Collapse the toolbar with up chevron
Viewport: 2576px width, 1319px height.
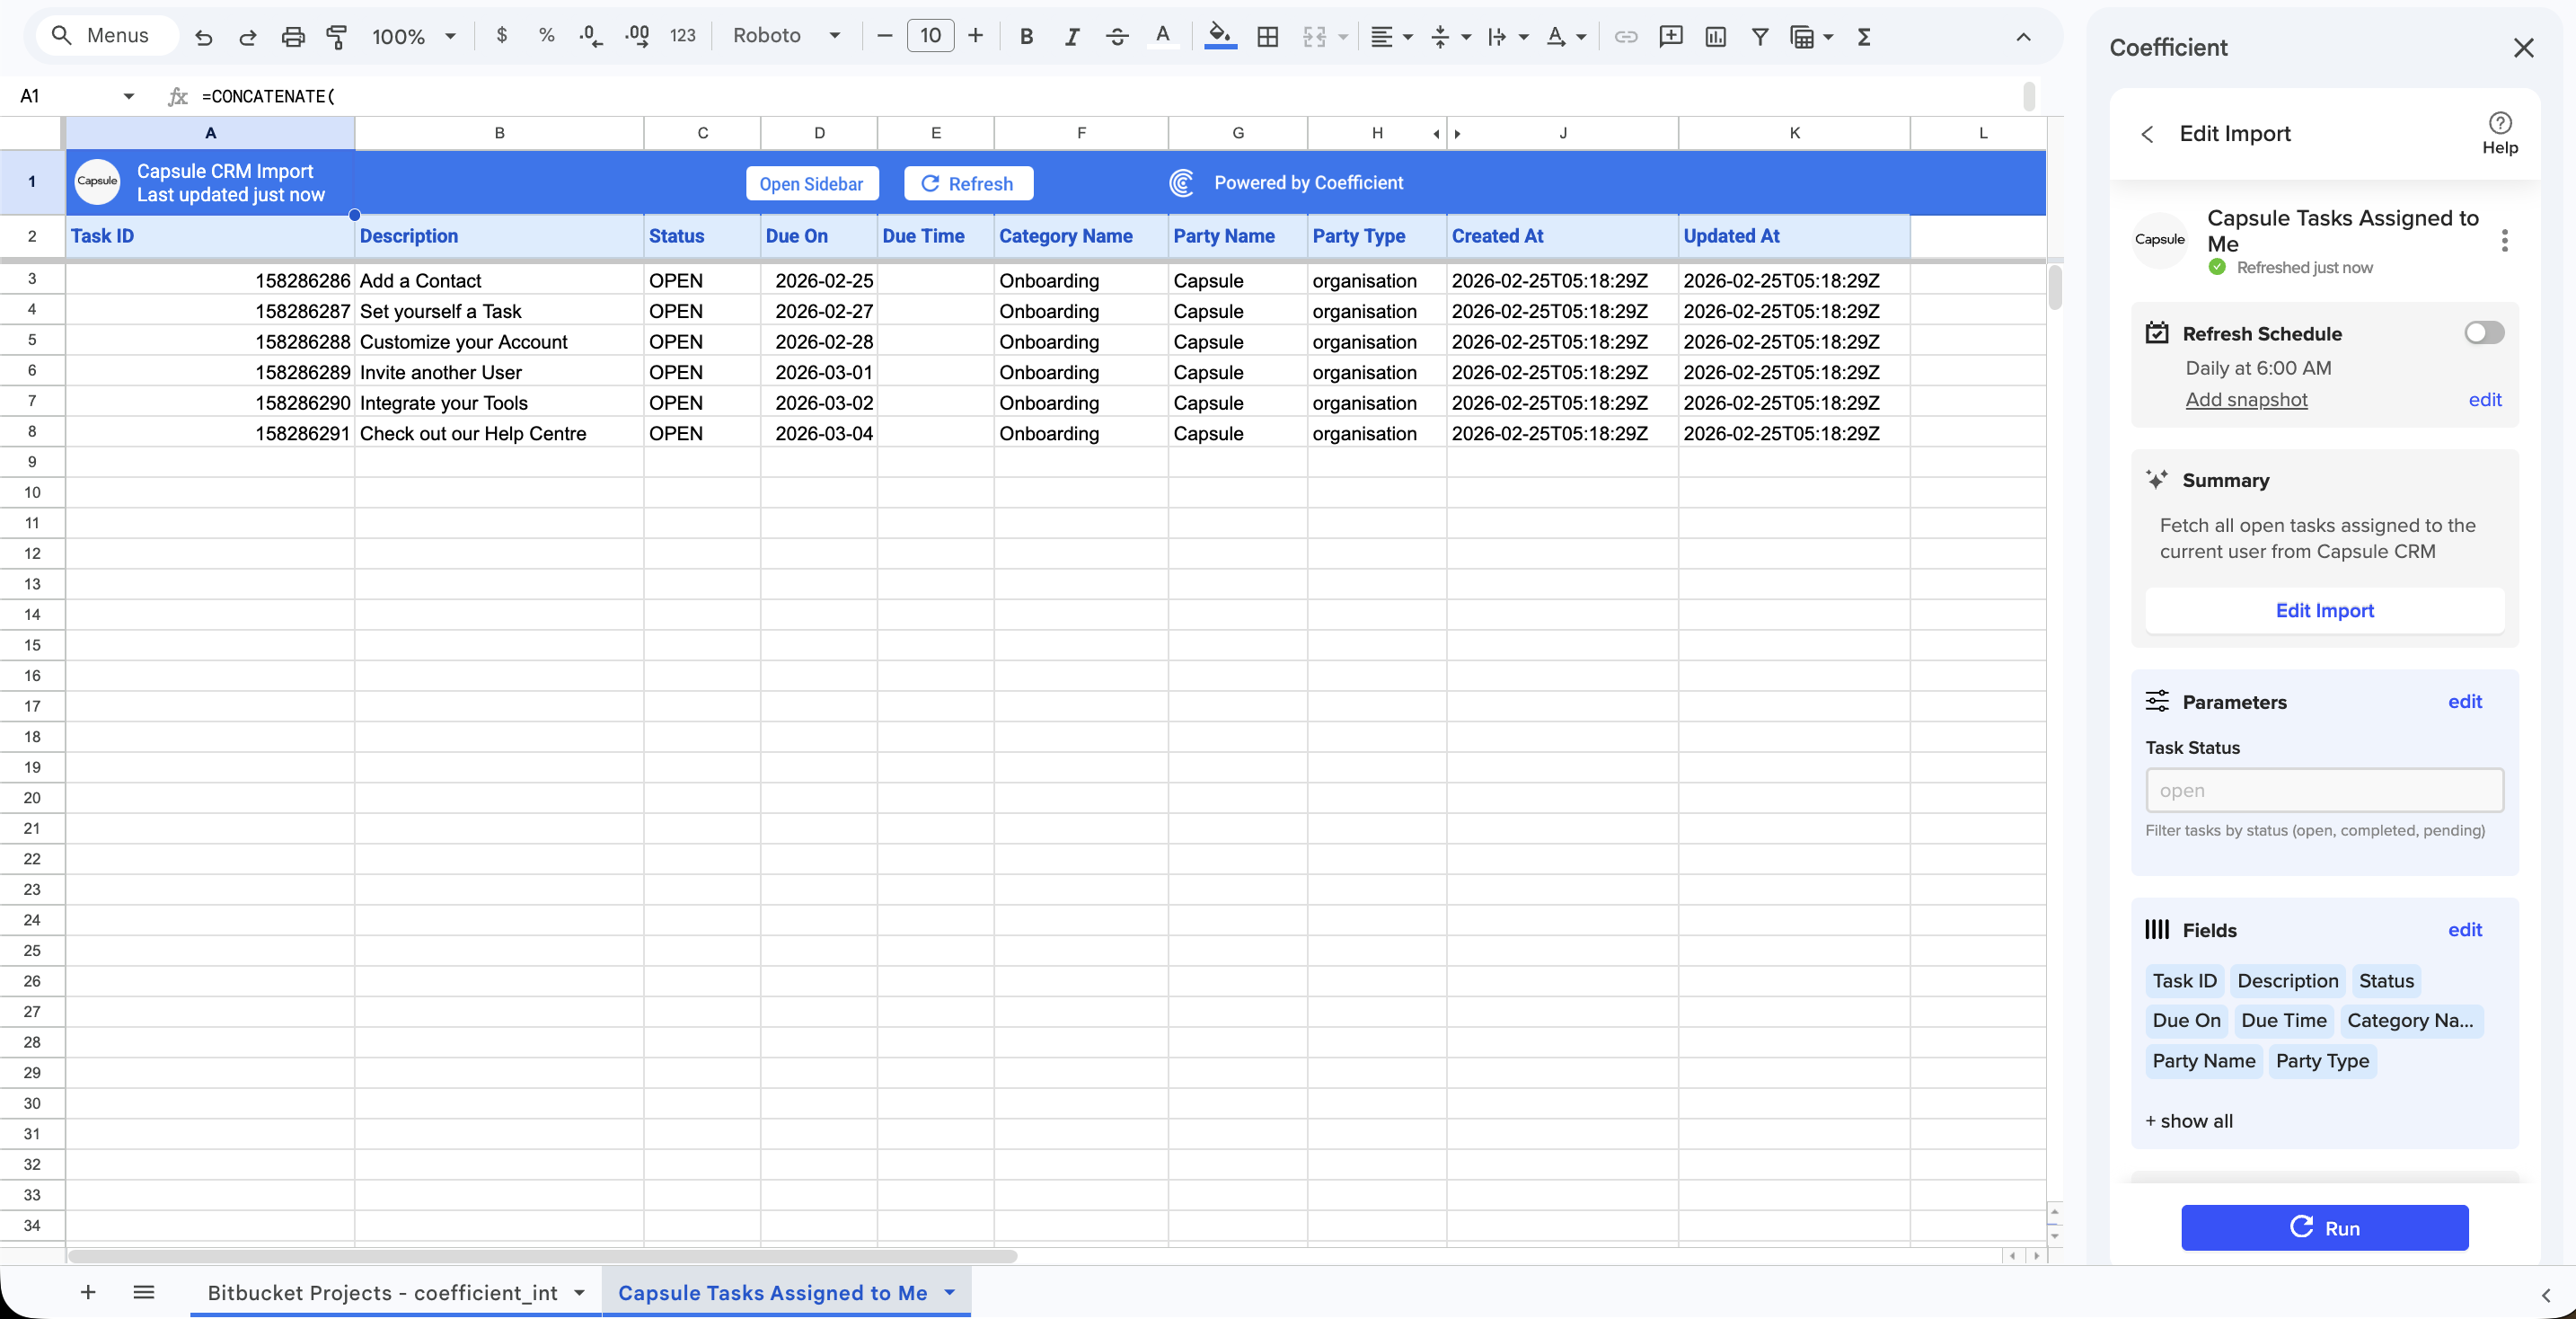click(x=2023, y=37)
